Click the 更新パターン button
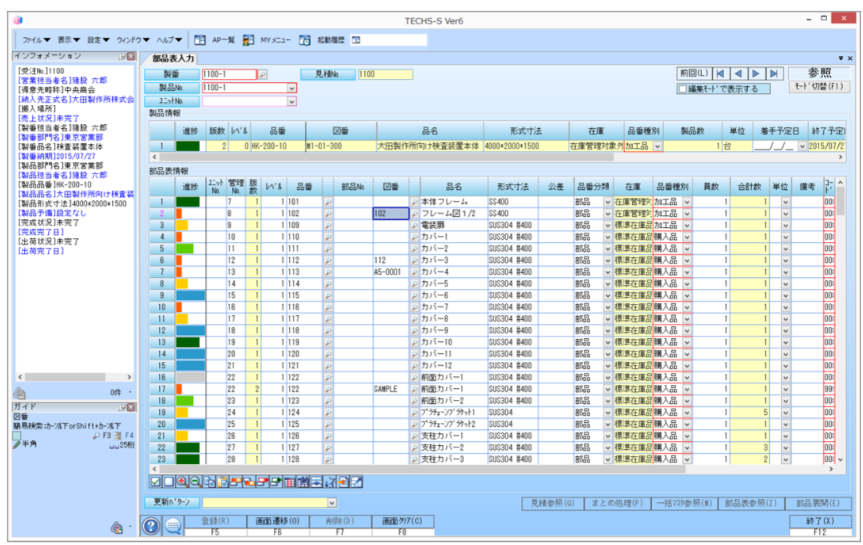The height and width of the screenshot is (545, 863). tap(172, 503)
